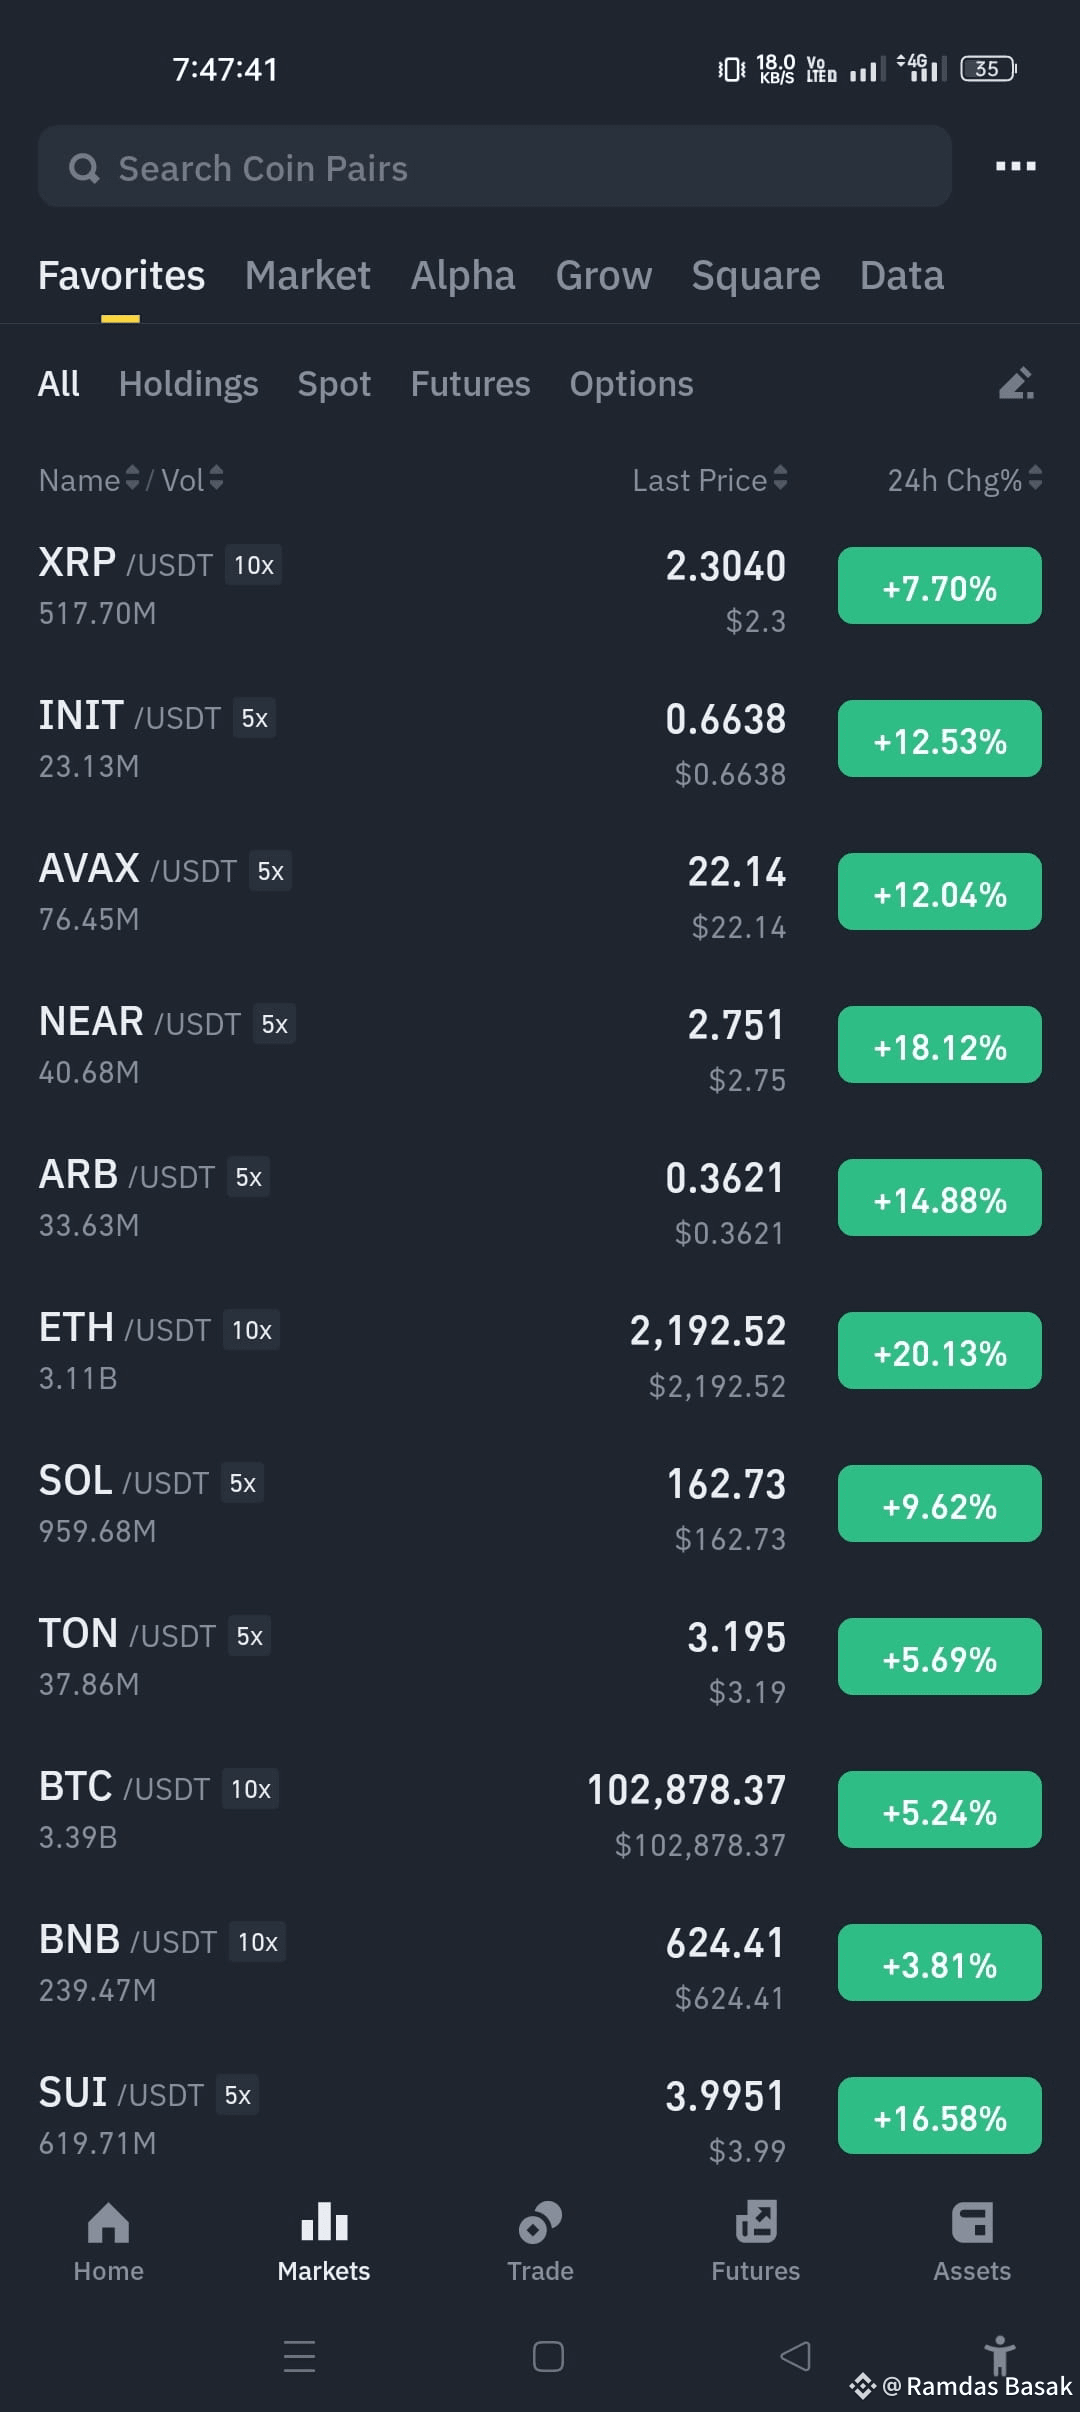Open the three-dot more options menu
This screenshot has width=1080, height=2412.
(x=1015, y=166)
